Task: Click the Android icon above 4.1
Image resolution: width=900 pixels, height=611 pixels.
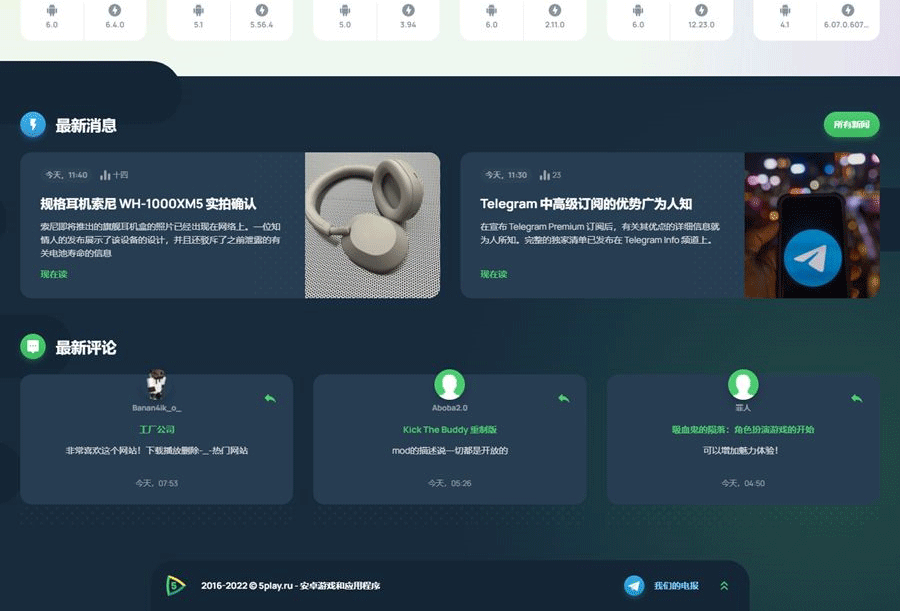Action: tap(785, 10)
